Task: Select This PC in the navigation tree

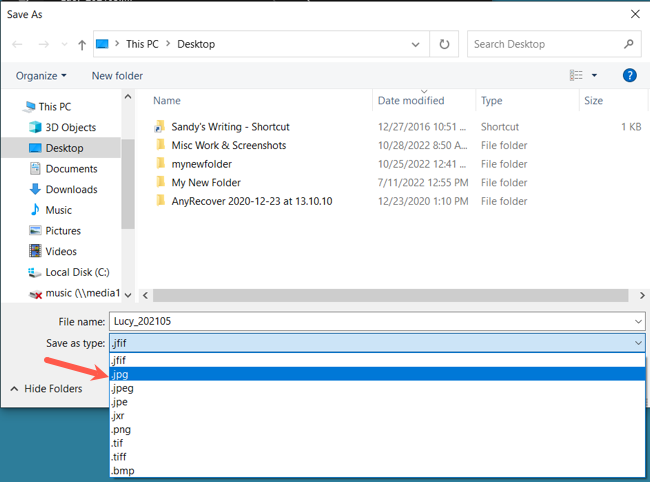Action: 55,107
